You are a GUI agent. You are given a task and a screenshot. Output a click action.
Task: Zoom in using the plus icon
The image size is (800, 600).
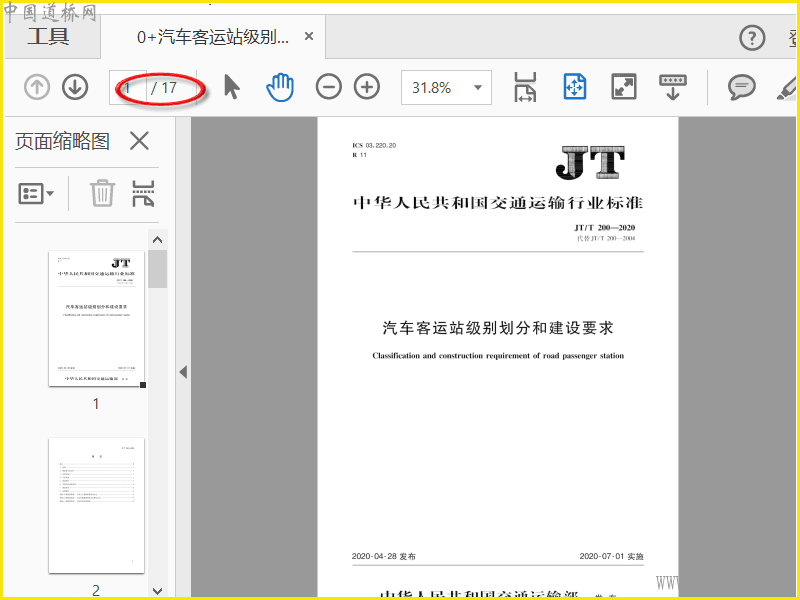click(367, 87)
